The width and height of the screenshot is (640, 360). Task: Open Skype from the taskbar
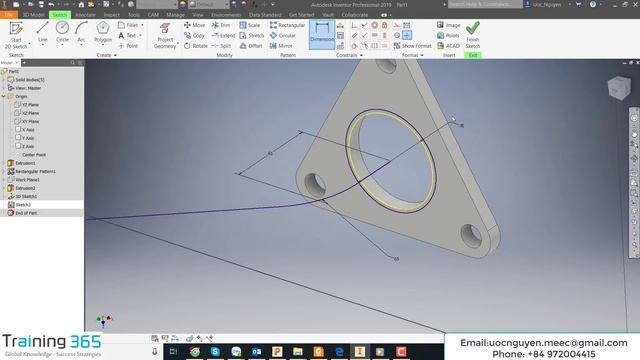click(215, 351)
